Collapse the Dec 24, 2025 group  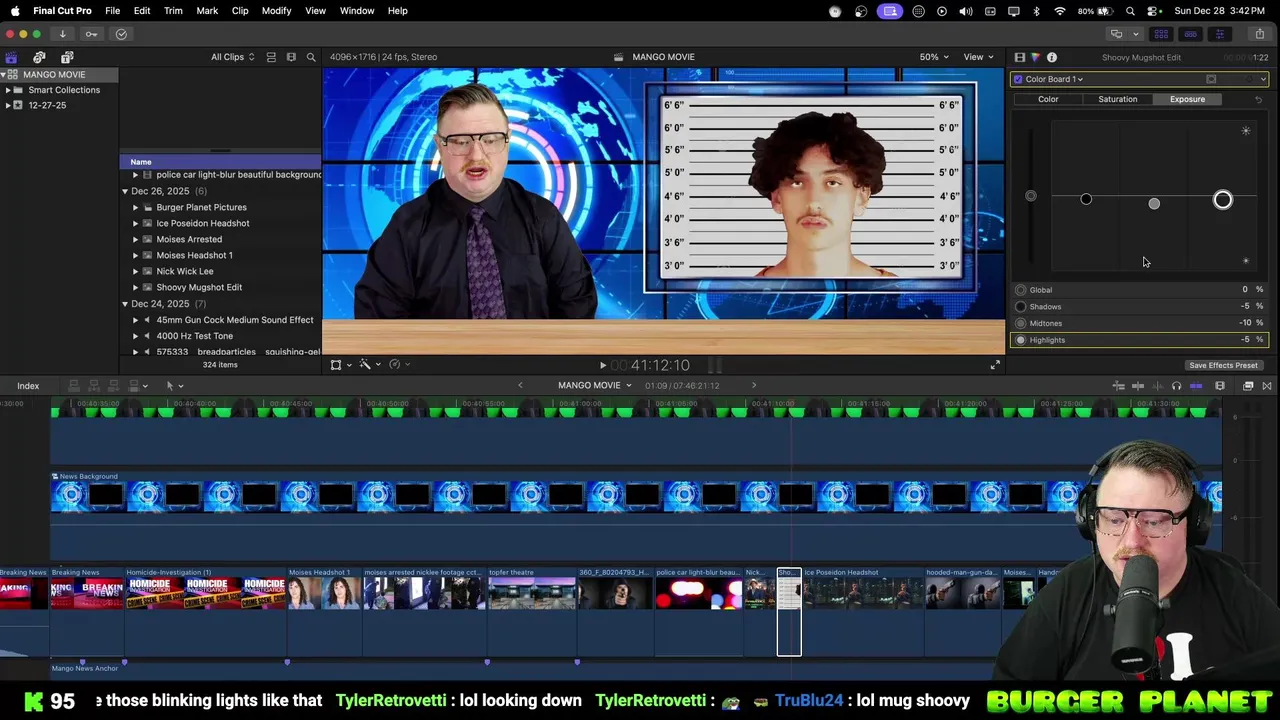coord(125,303)
